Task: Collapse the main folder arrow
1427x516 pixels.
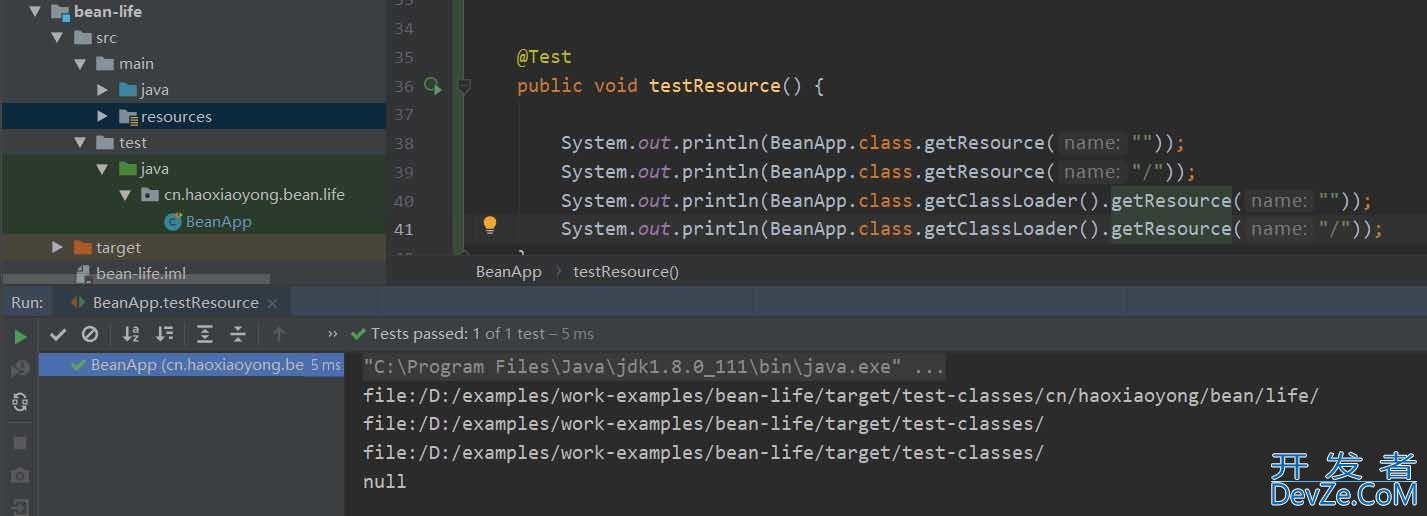Action: click(x=80, y=64)
